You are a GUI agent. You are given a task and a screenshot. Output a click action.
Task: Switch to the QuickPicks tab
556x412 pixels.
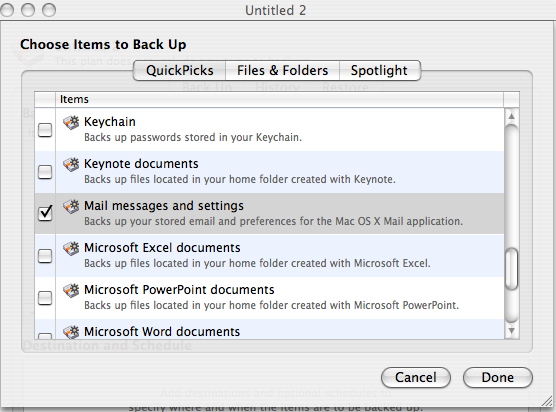179,70
